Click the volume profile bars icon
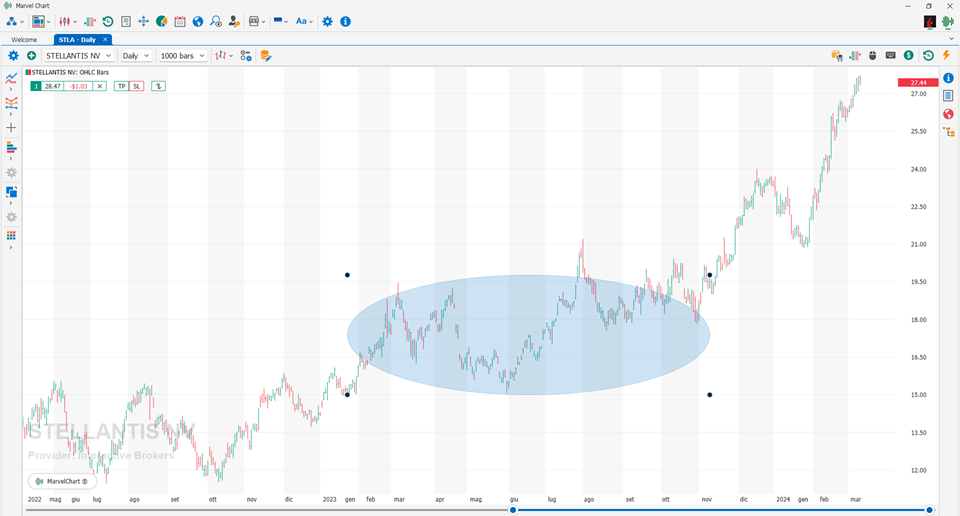Screen dimensions: 960x516 point(11,148)
